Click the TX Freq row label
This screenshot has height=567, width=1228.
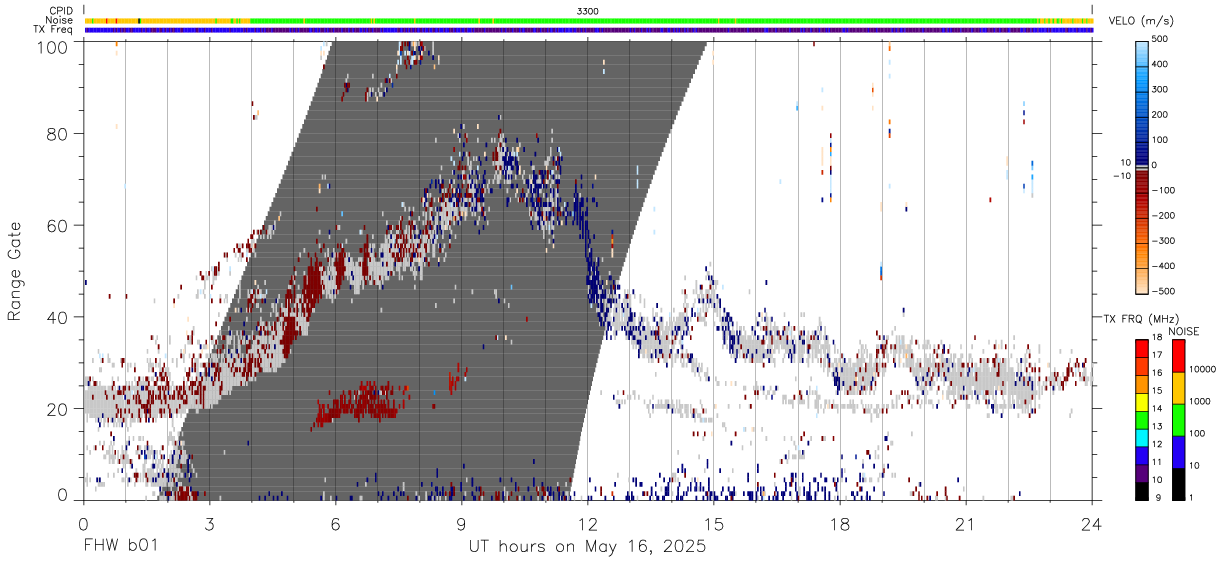(53, 29)
